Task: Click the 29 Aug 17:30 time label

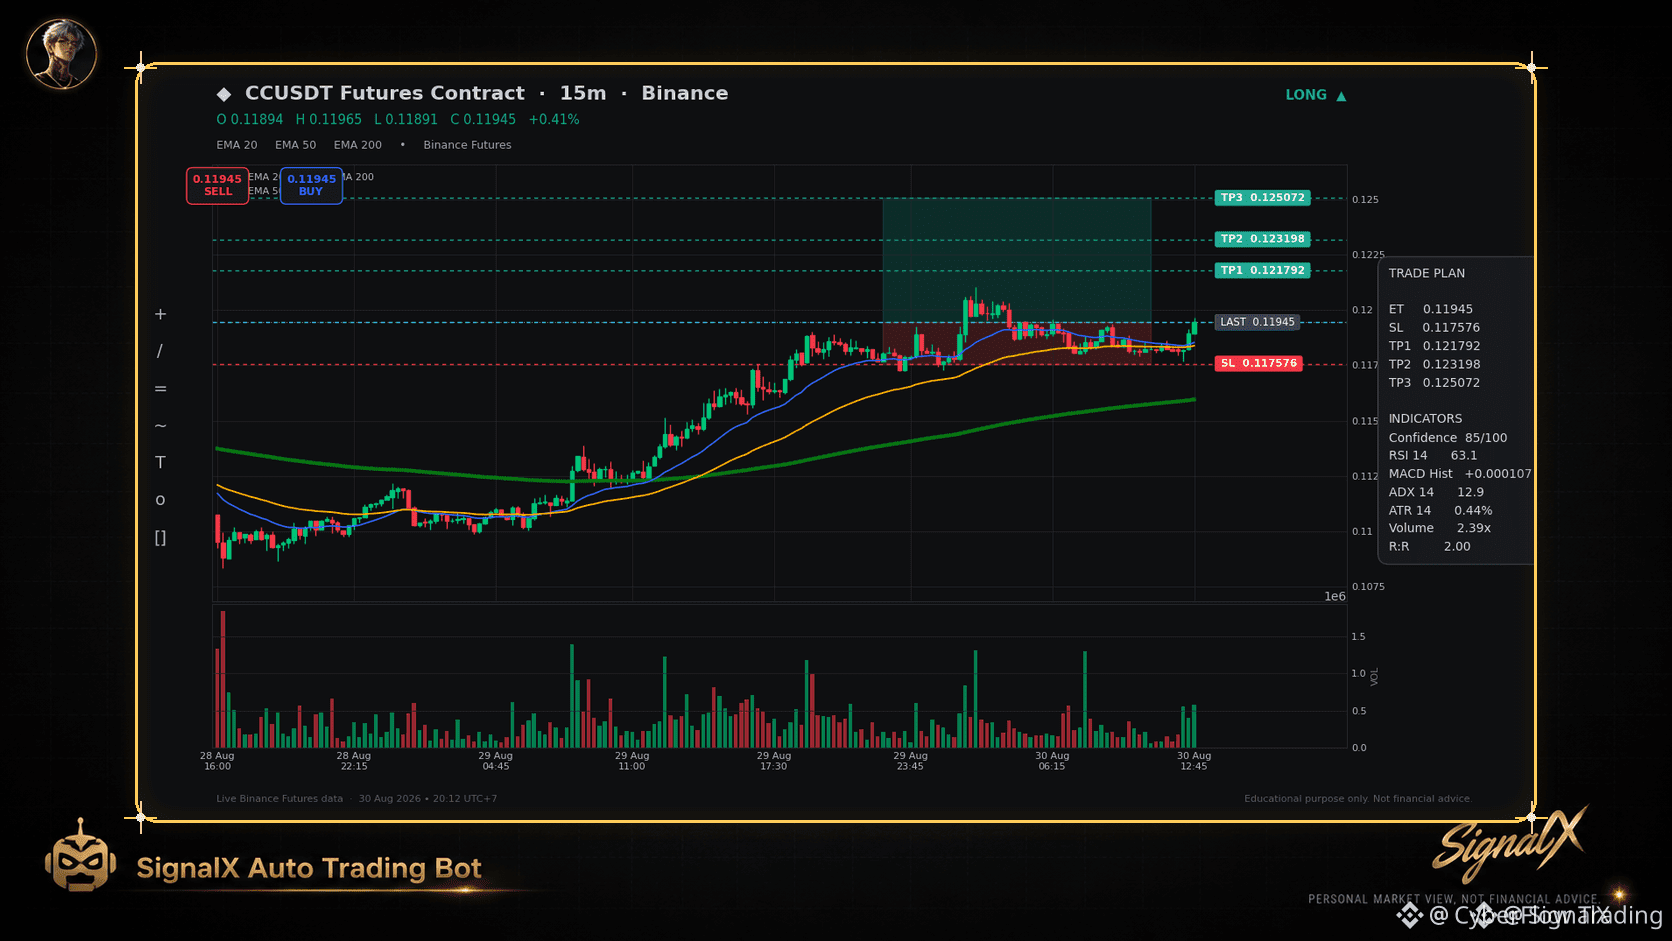Action: pyautogui.click(x=774, y=761)
